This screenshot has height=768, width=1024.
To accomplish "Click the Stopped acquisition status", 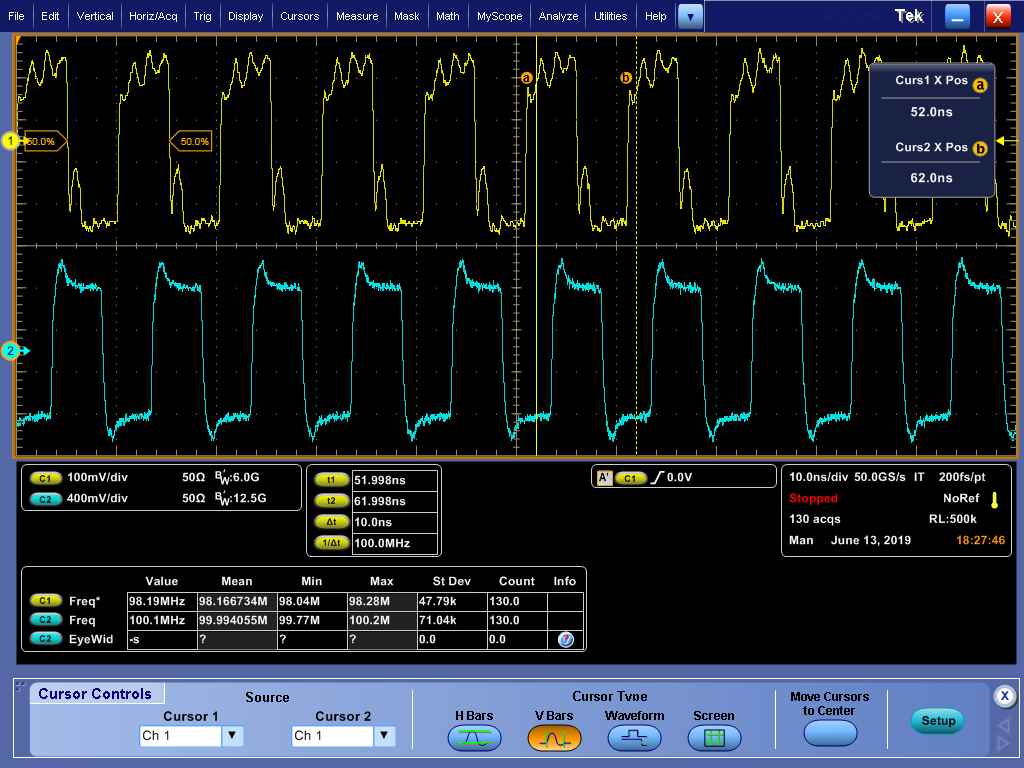I will tap(813, 498).
